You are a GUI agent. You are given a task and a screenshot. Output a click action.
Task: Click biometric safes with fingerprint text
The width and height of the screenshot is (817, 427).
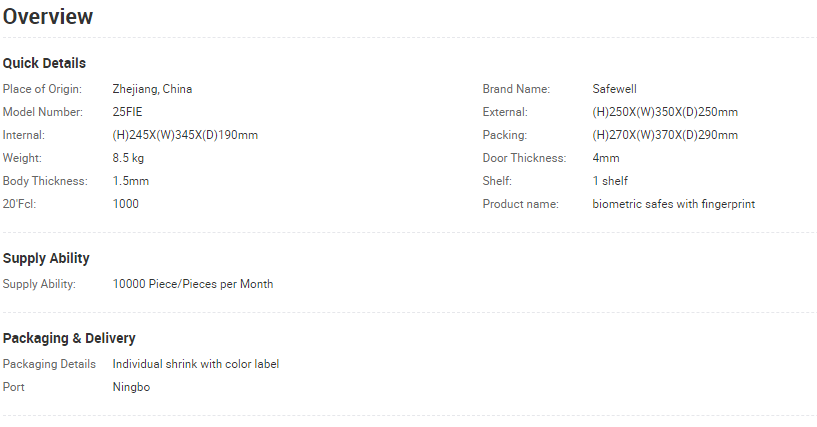(x=674, y=204)
